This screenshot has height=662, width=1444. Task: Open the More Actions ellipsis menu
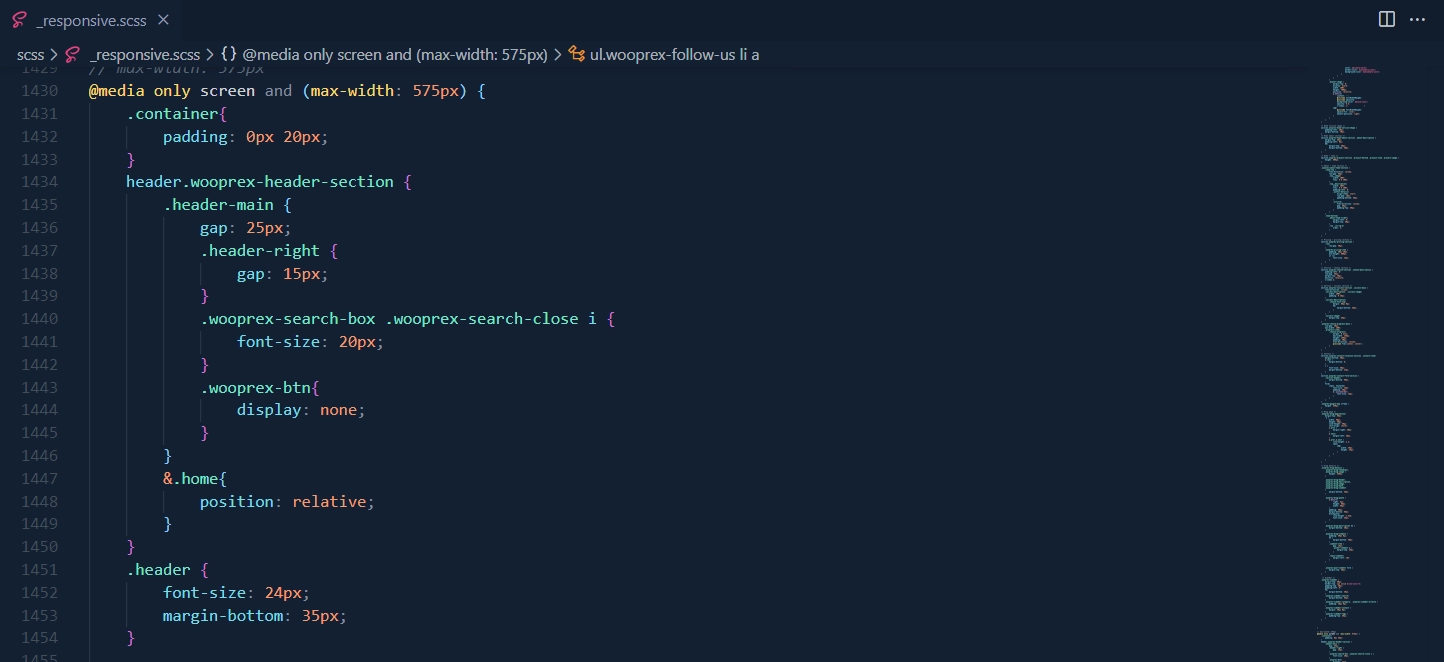pos(1417,19)
